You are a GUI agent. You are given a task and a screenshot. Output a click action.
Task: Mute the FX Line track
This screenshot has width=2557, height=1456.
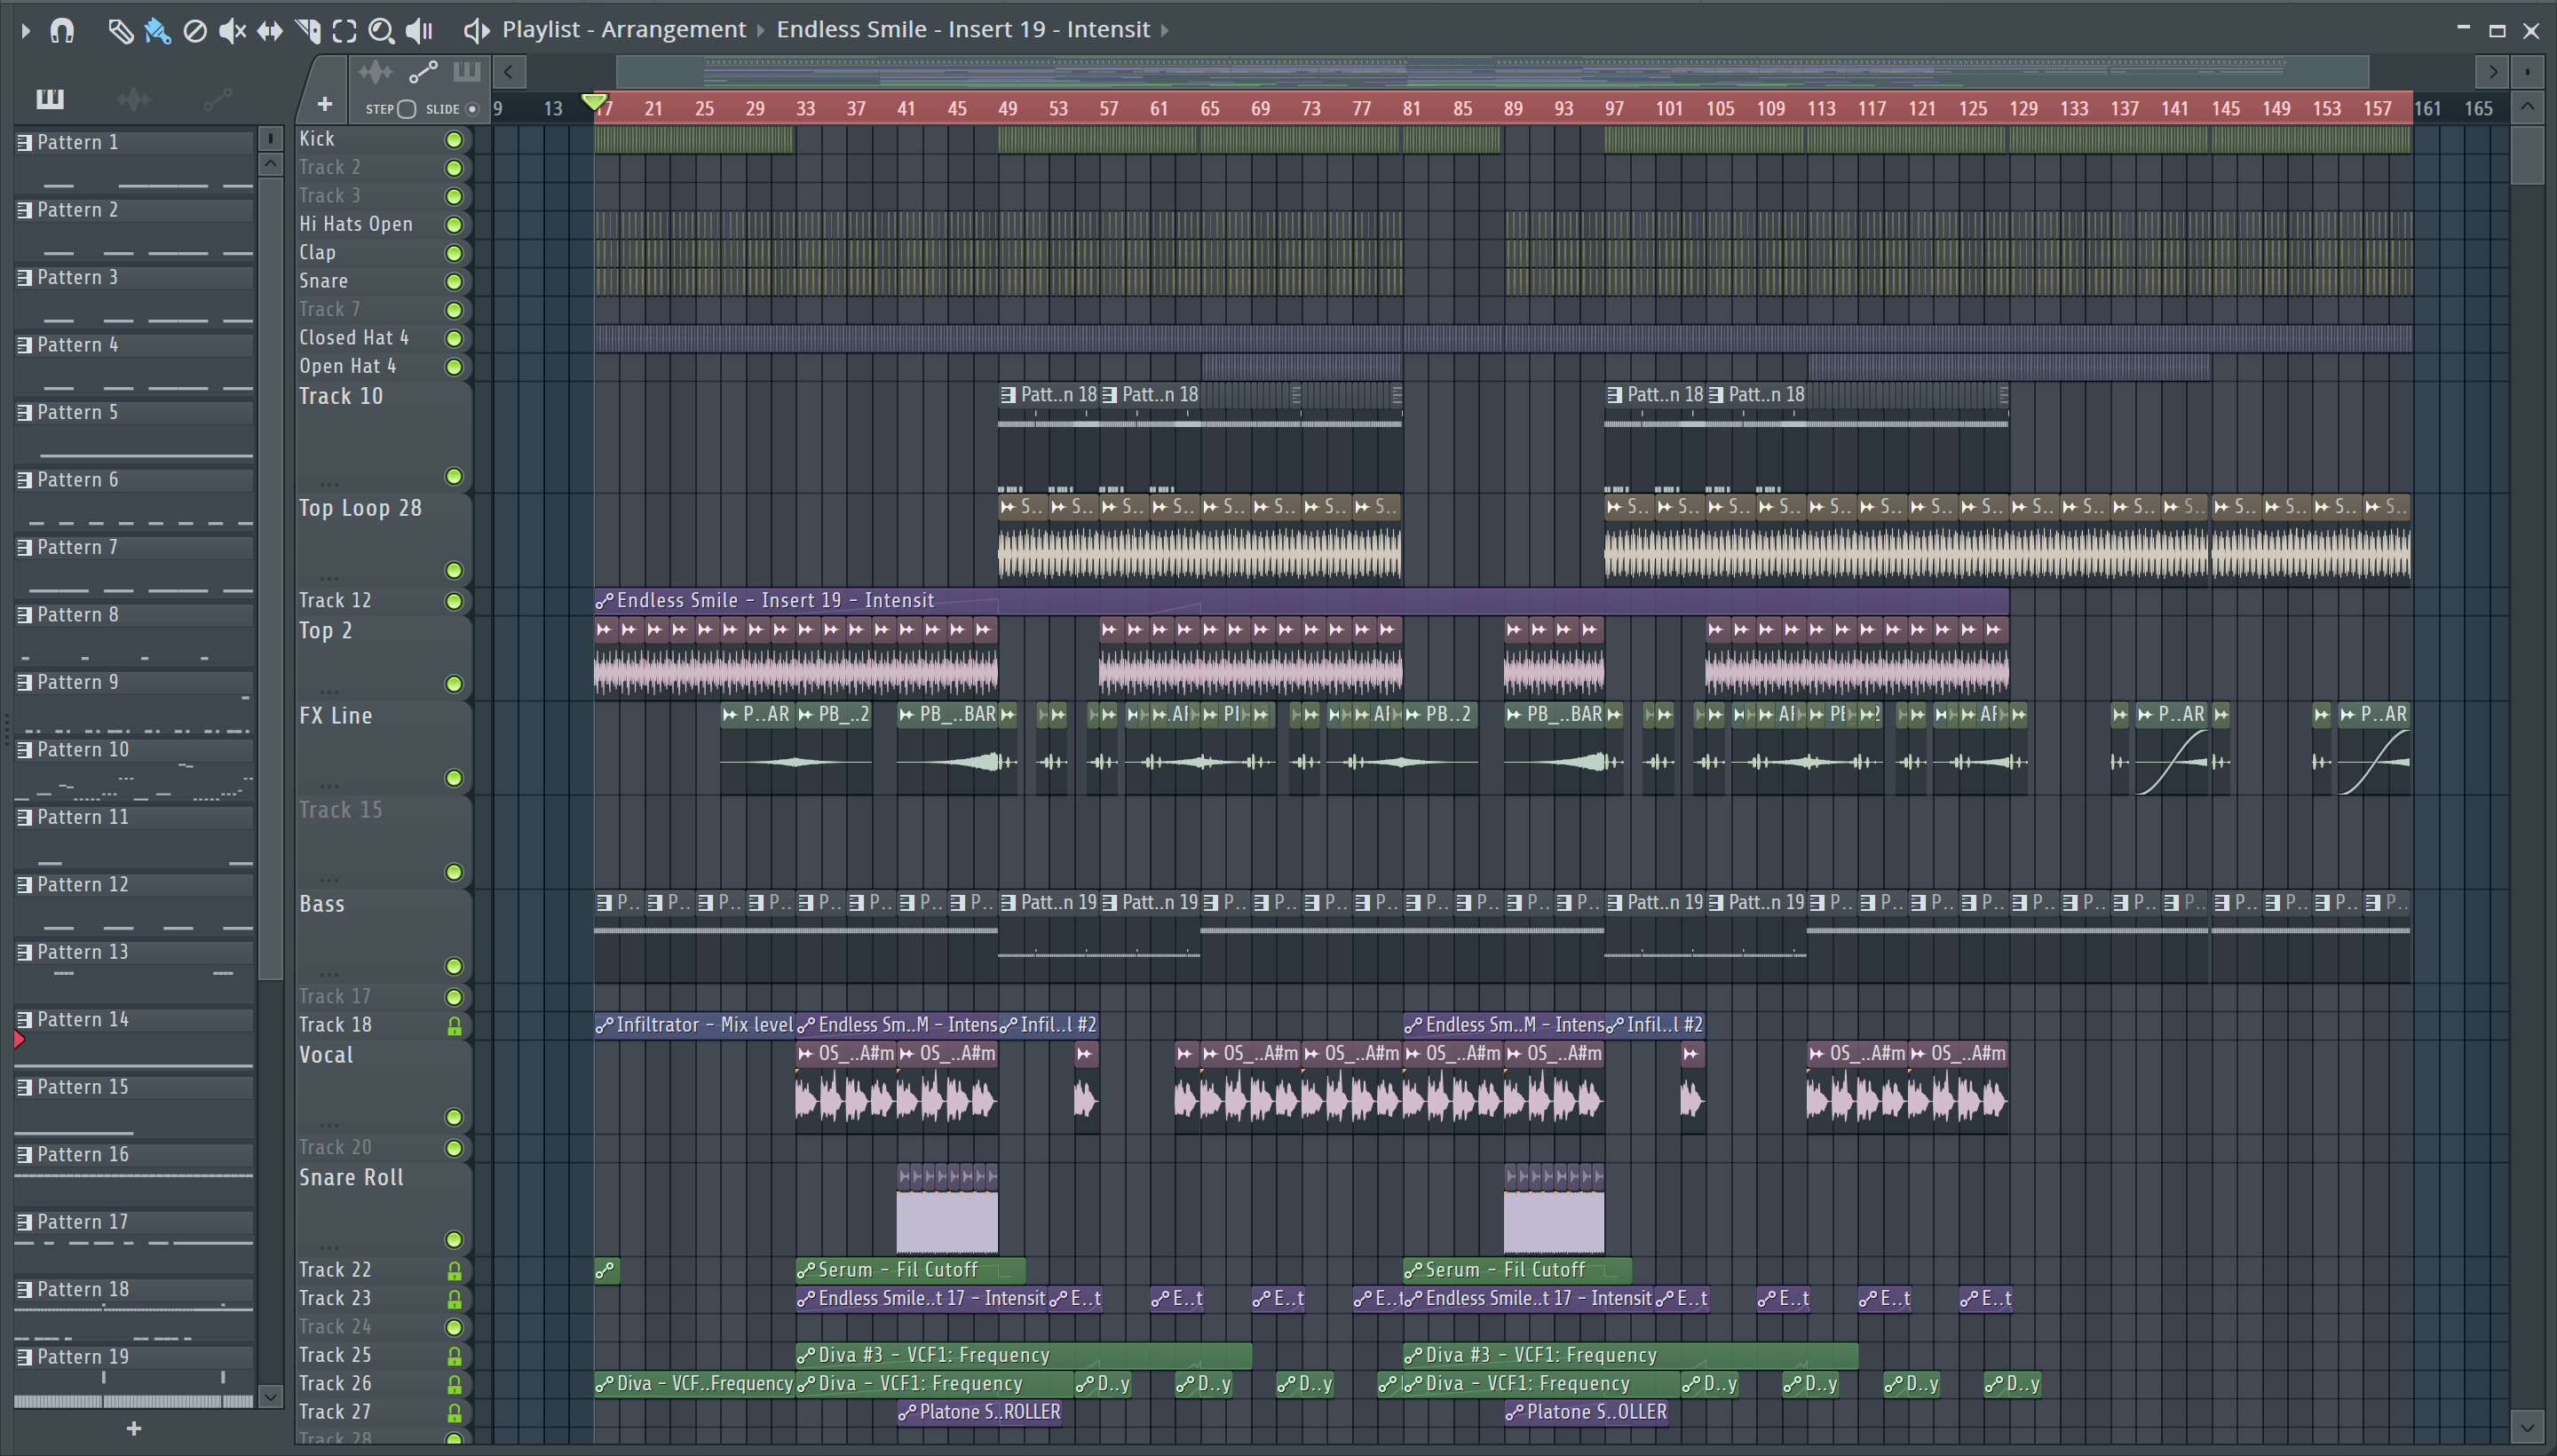click(454, 779)
